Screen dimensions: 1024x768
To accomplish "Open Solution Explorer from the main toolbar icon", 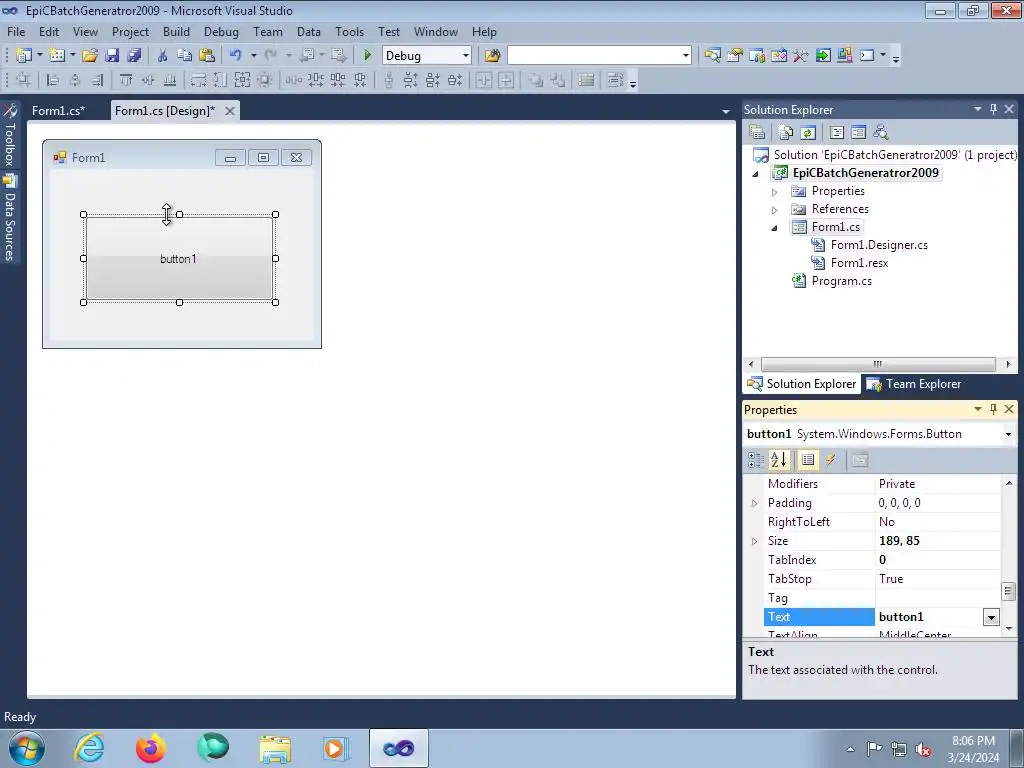I will [x=712, y=56].
